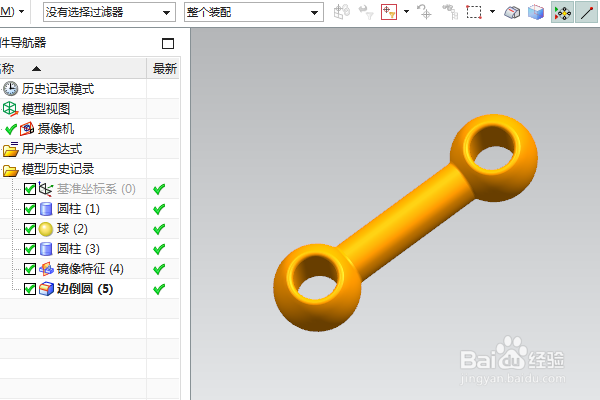Select the rectangle selection tool icon
Screen dimensions: 600x400
474,12
